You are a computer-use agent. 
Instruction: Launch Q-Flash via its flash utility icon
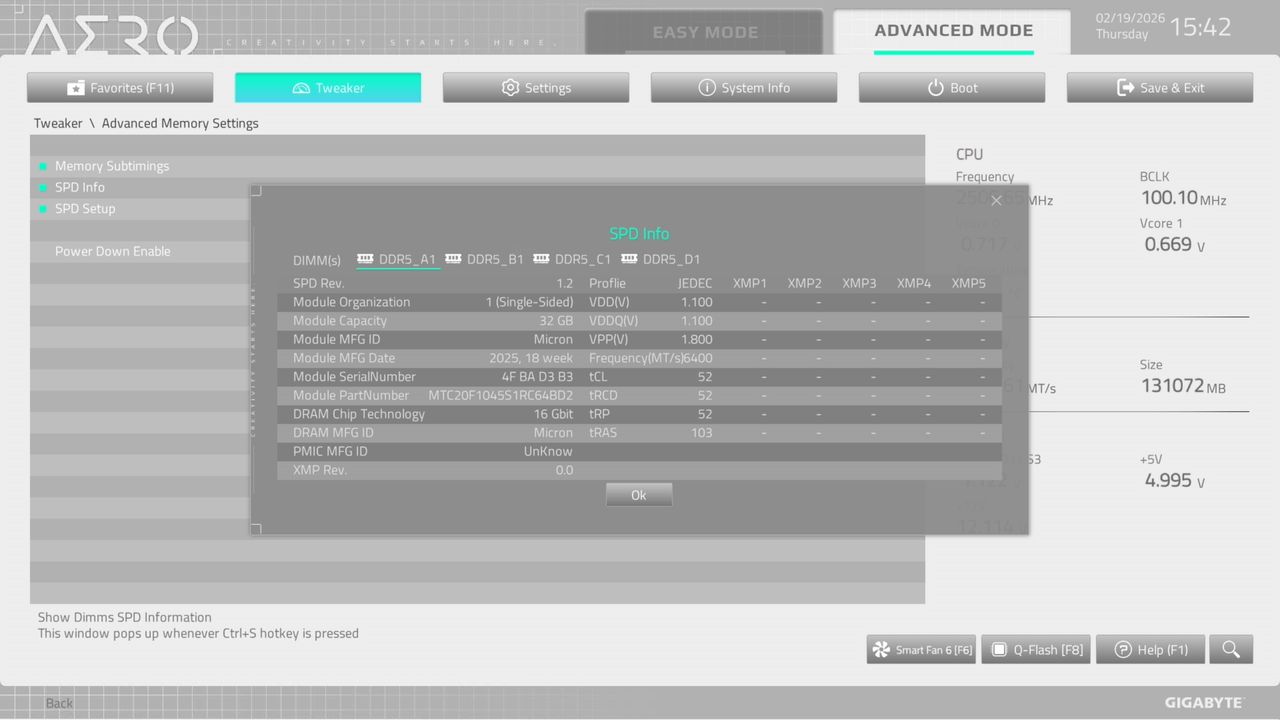[x=998, y=649]
